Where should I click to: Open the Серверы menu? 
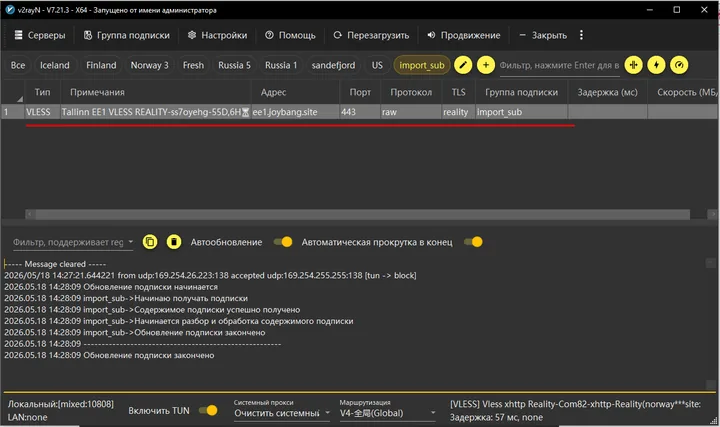pyautogui.click(x=40, y=35)
